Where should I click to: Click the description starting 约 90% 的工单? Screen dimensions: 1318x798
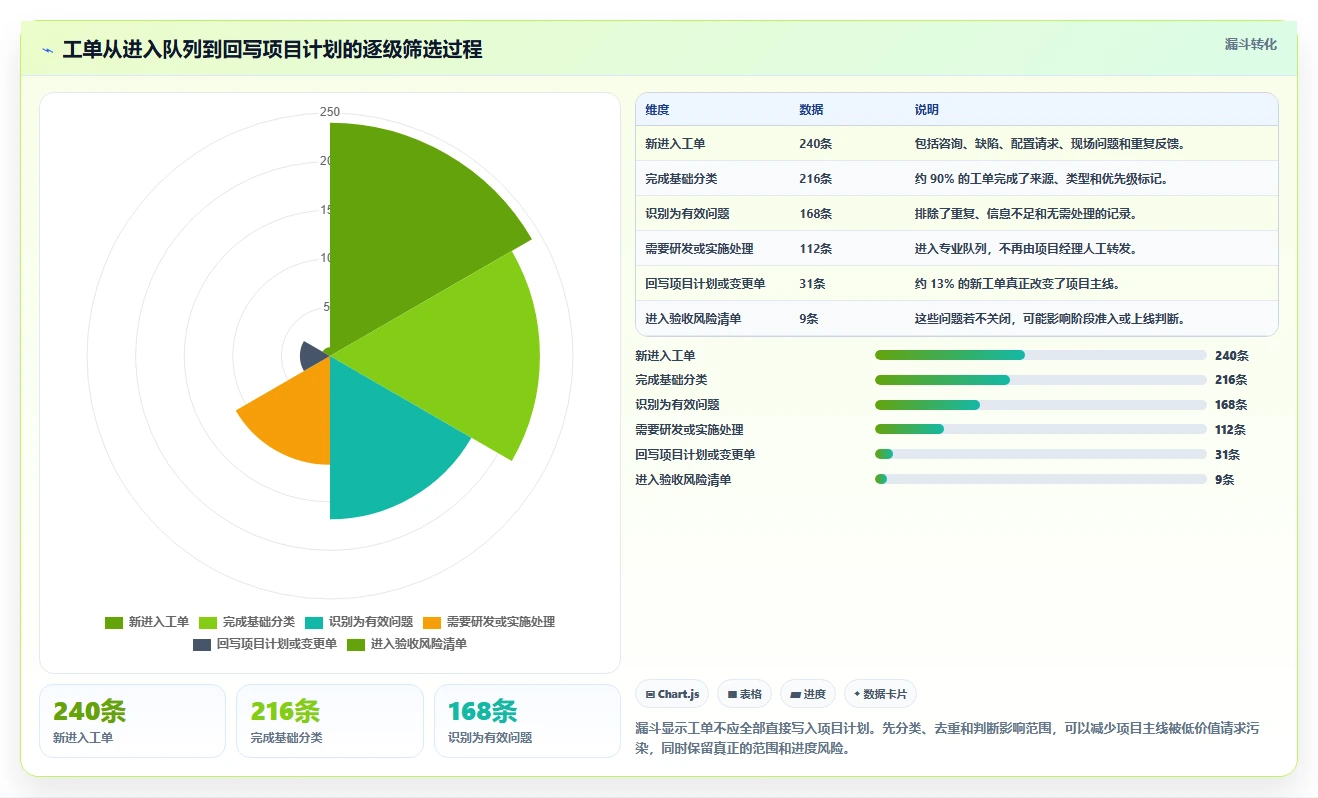pyautogui.click(x=1041, y=179)
